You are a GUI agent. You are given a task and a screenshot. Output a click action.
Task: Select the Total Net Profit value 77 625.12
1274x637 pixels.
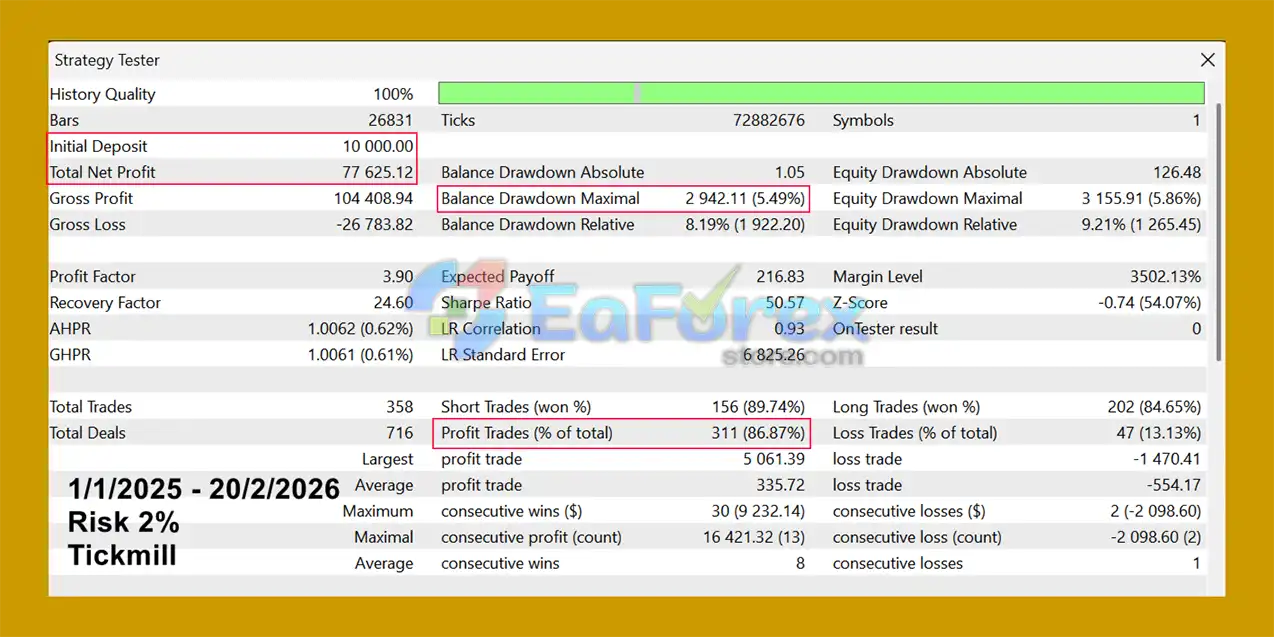[x=377, y=172]
